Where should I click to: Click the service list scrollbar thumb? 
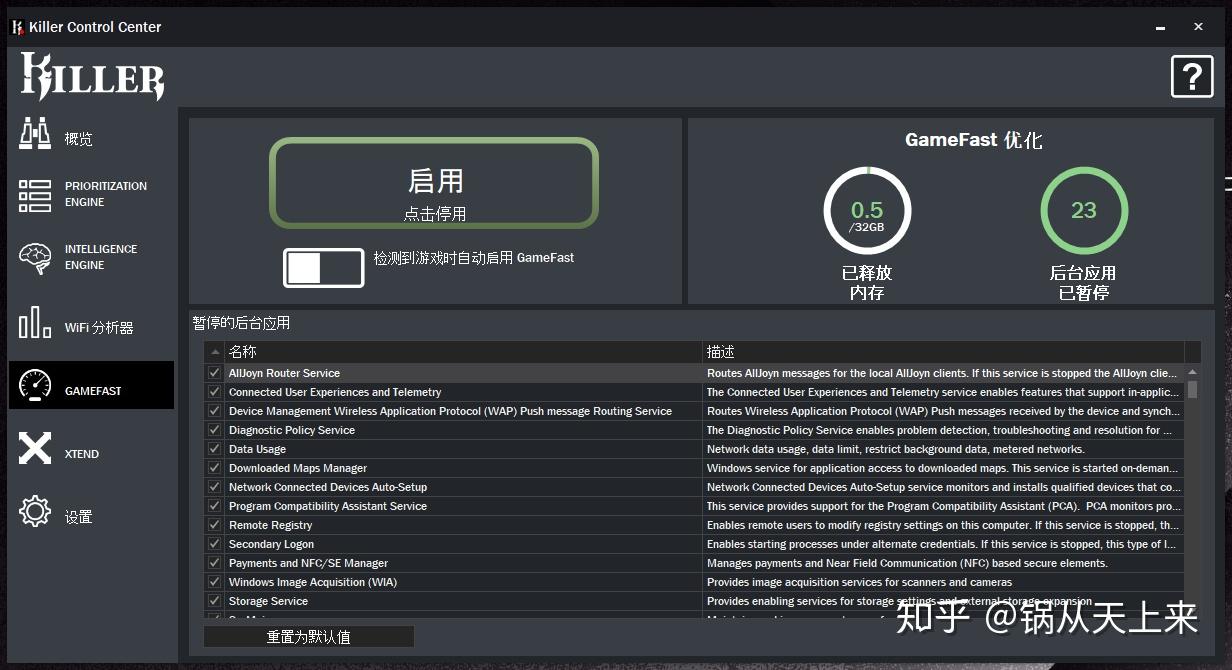click(1192, 389)
